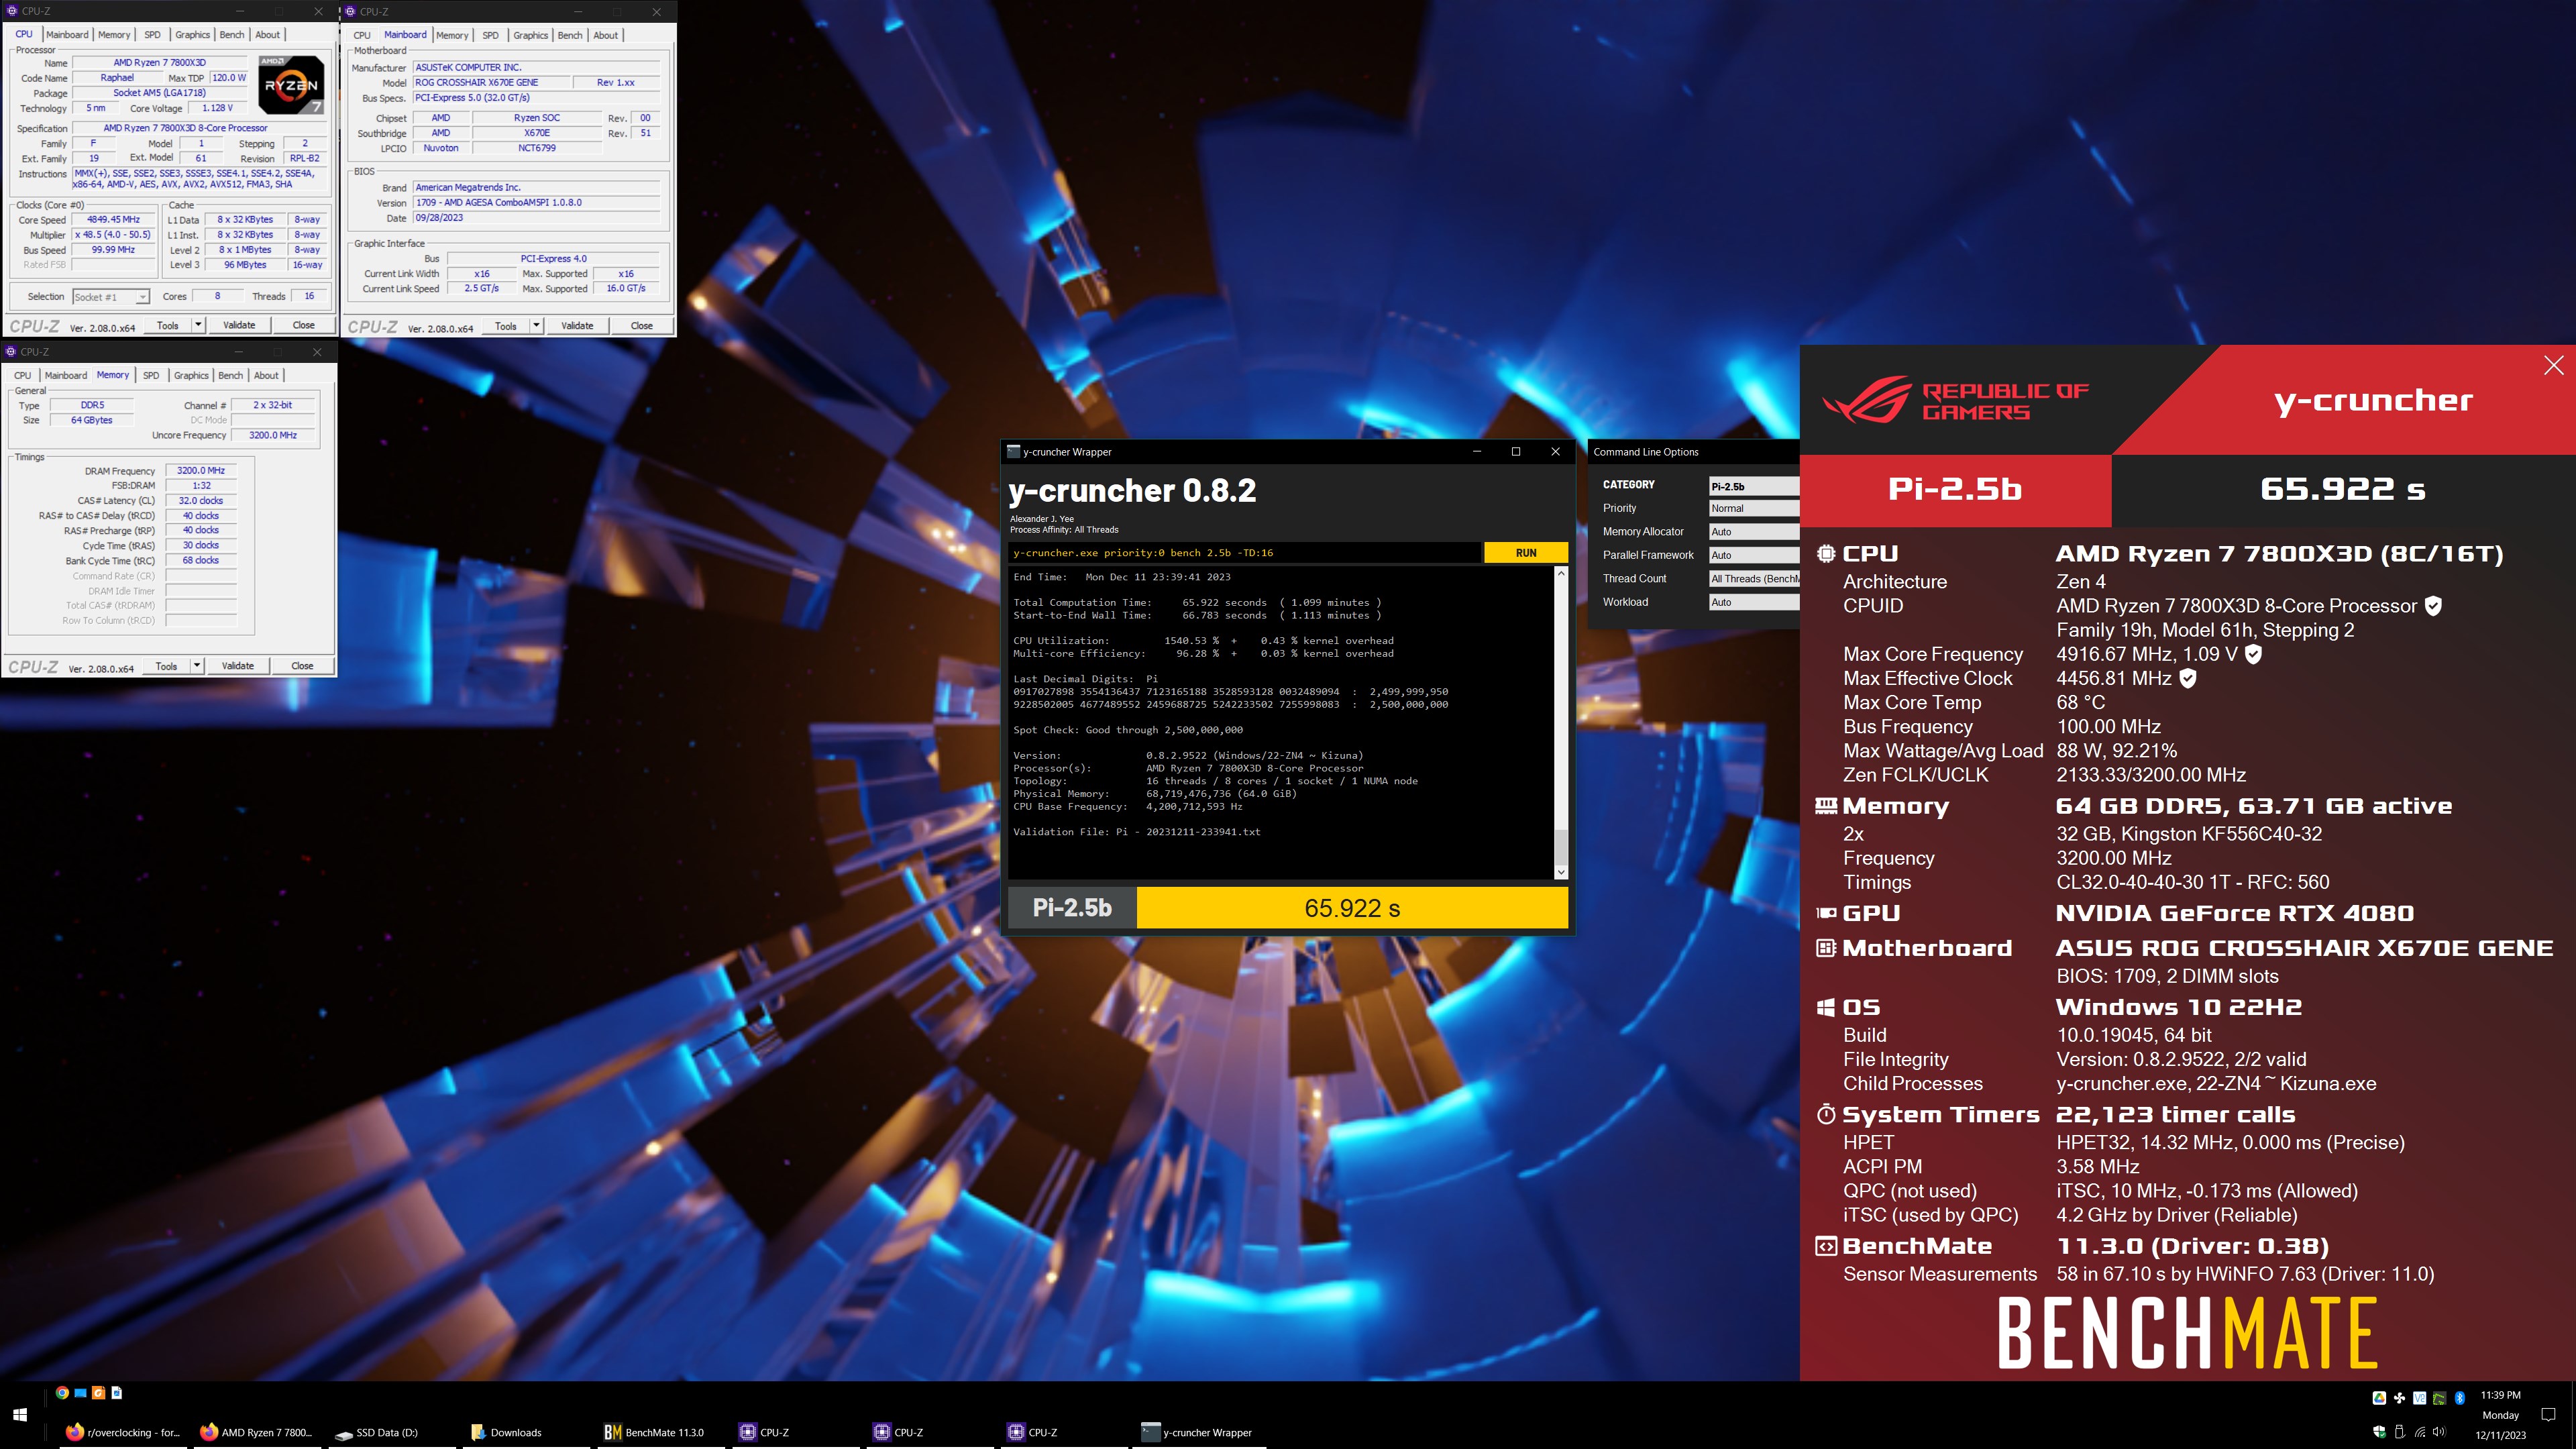Click the green G tray icon

(x=2439, y=1398)
